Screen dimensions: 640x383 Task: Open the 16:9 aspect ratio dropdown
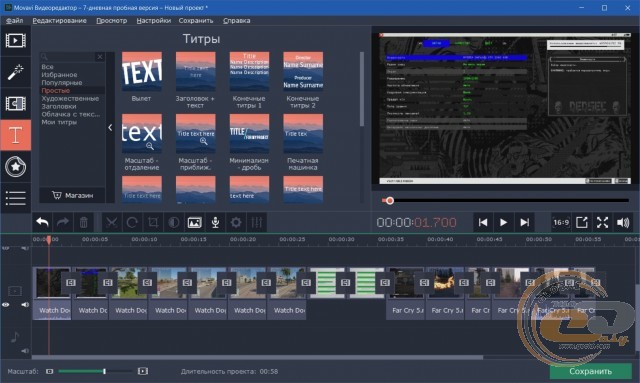tap(561, 223)
